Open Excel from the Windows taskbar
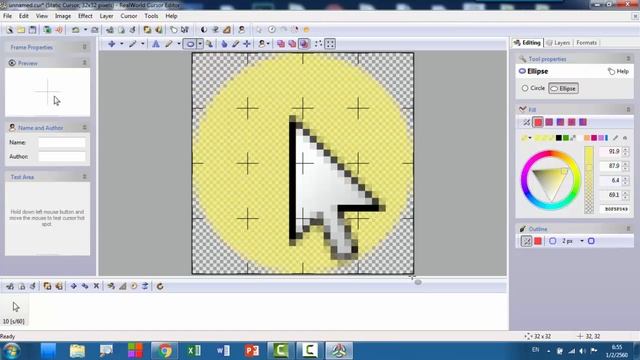 (x=194, y=351)
